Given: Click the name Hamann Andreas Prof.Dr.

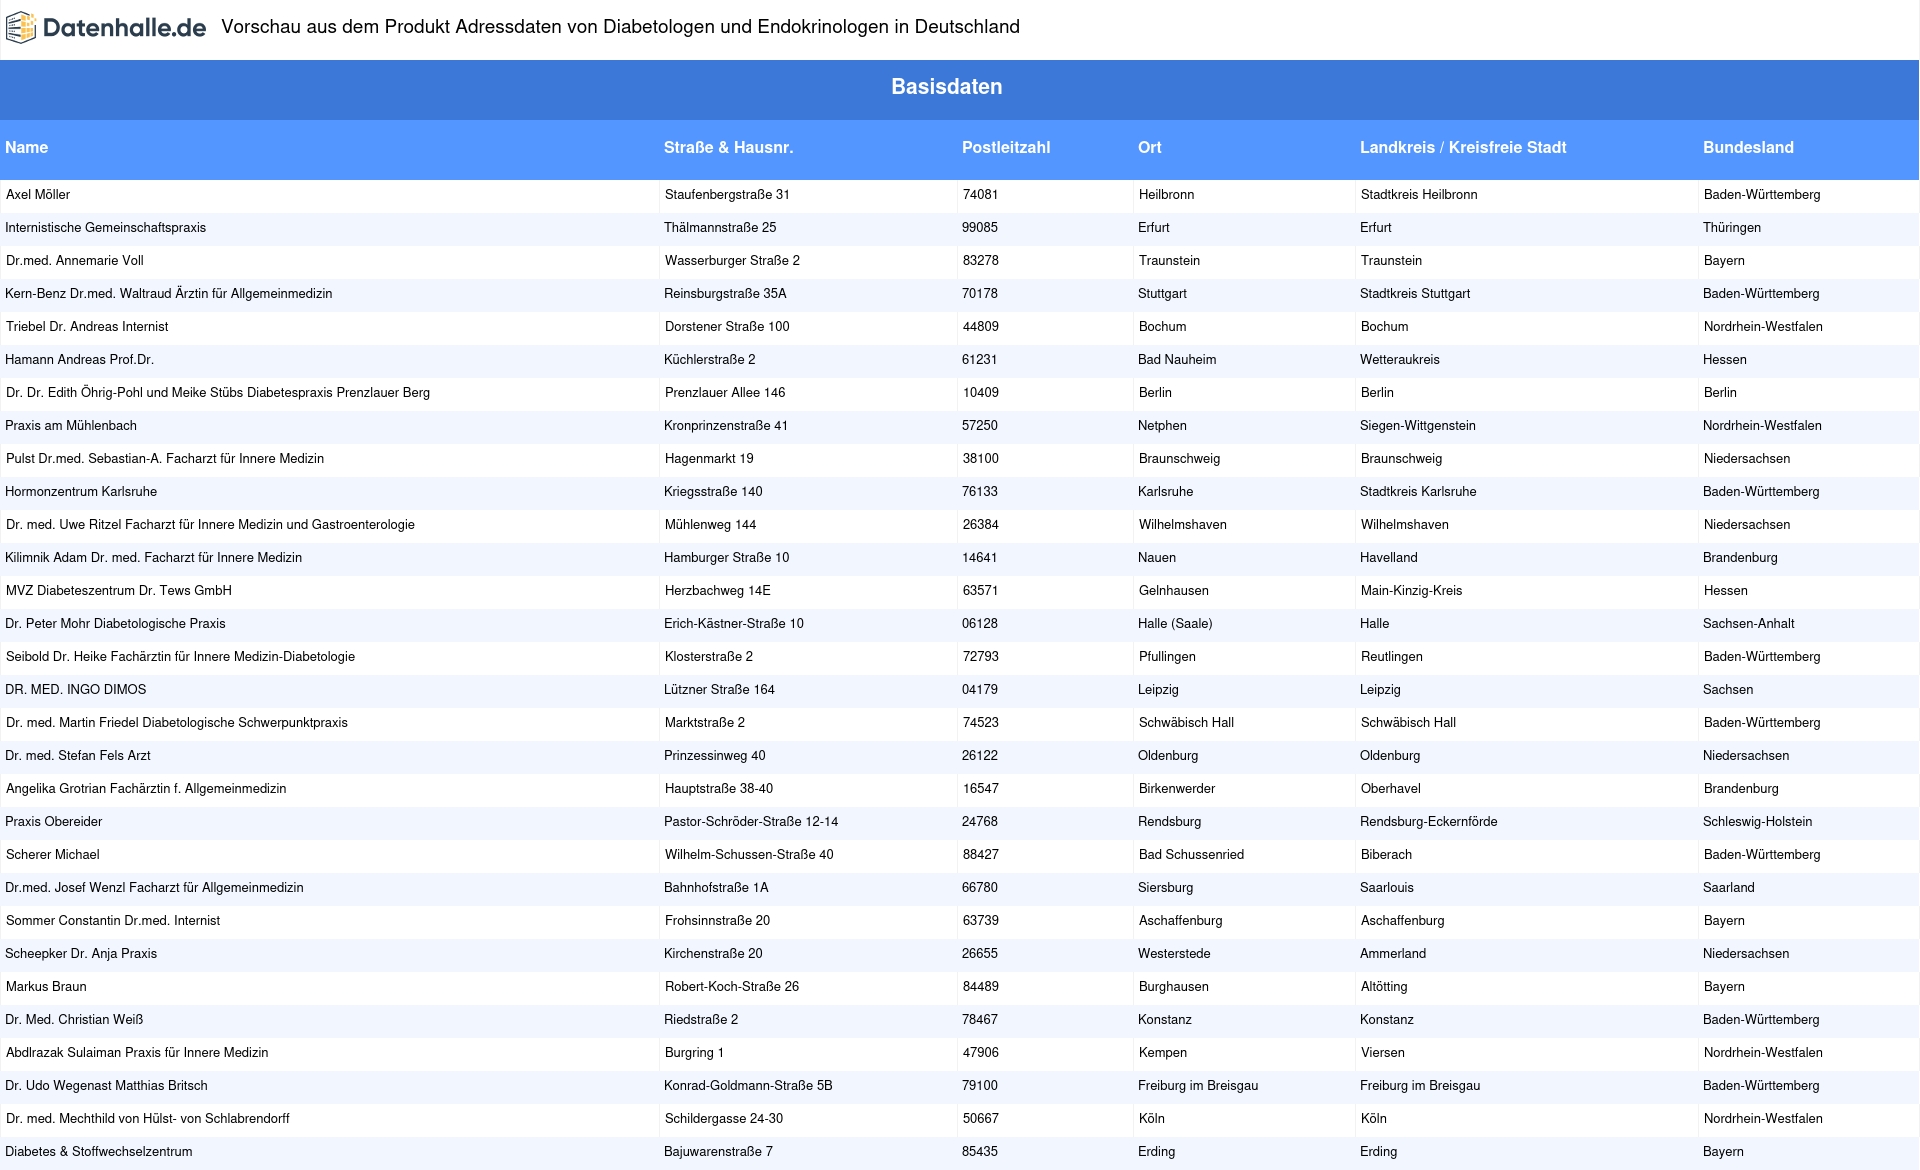Looking at the screenshot, I should 79,360.
